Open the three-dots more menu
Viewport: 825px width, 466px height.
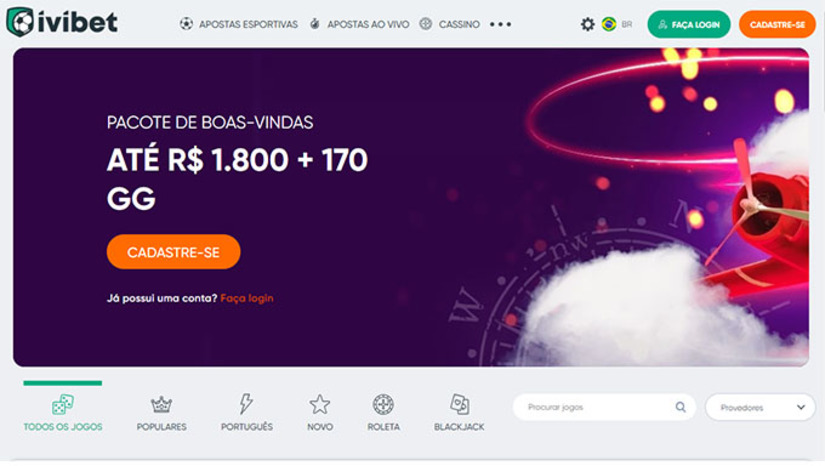pos(500,24)
